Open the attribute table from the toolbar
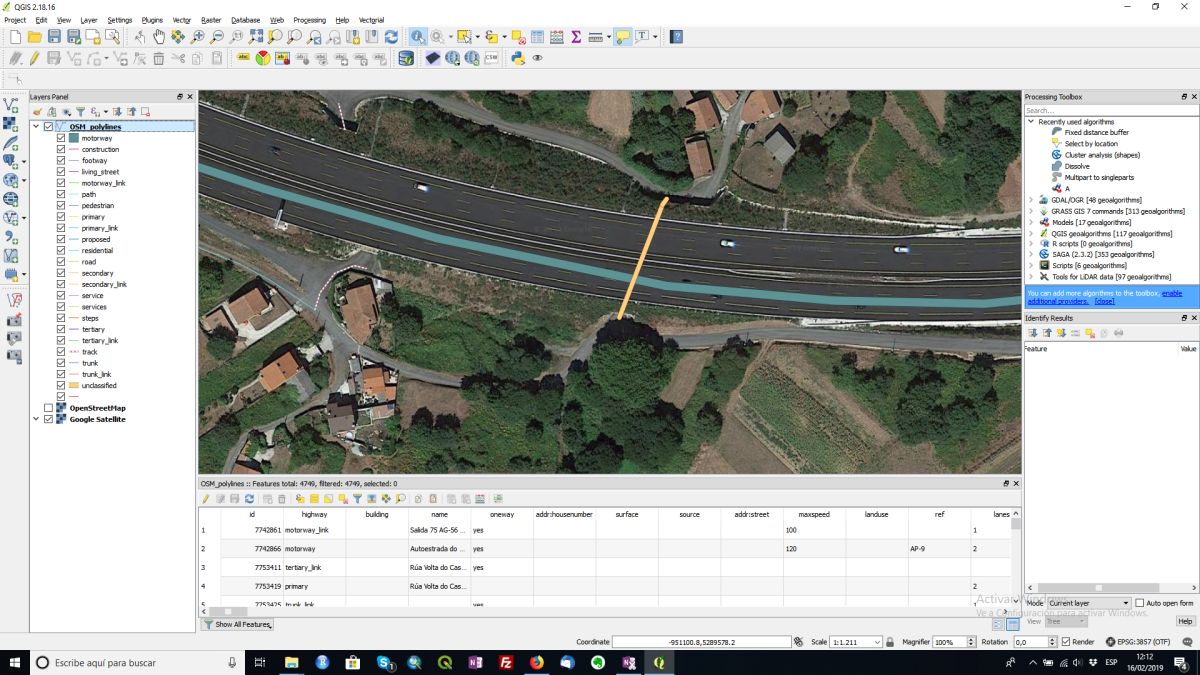 (538, 37)
